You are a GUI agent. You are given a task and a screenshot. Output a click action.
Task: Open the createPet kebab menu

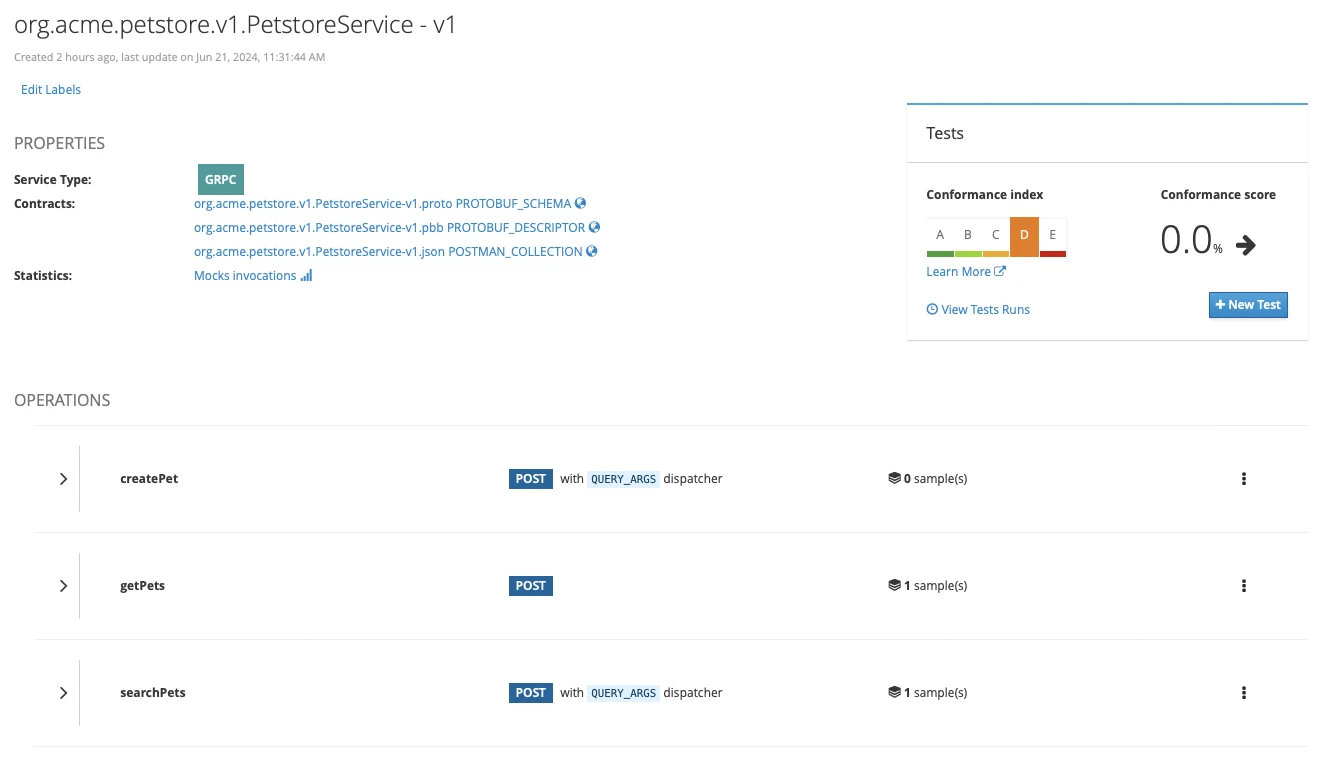[x=1244, y=479]
